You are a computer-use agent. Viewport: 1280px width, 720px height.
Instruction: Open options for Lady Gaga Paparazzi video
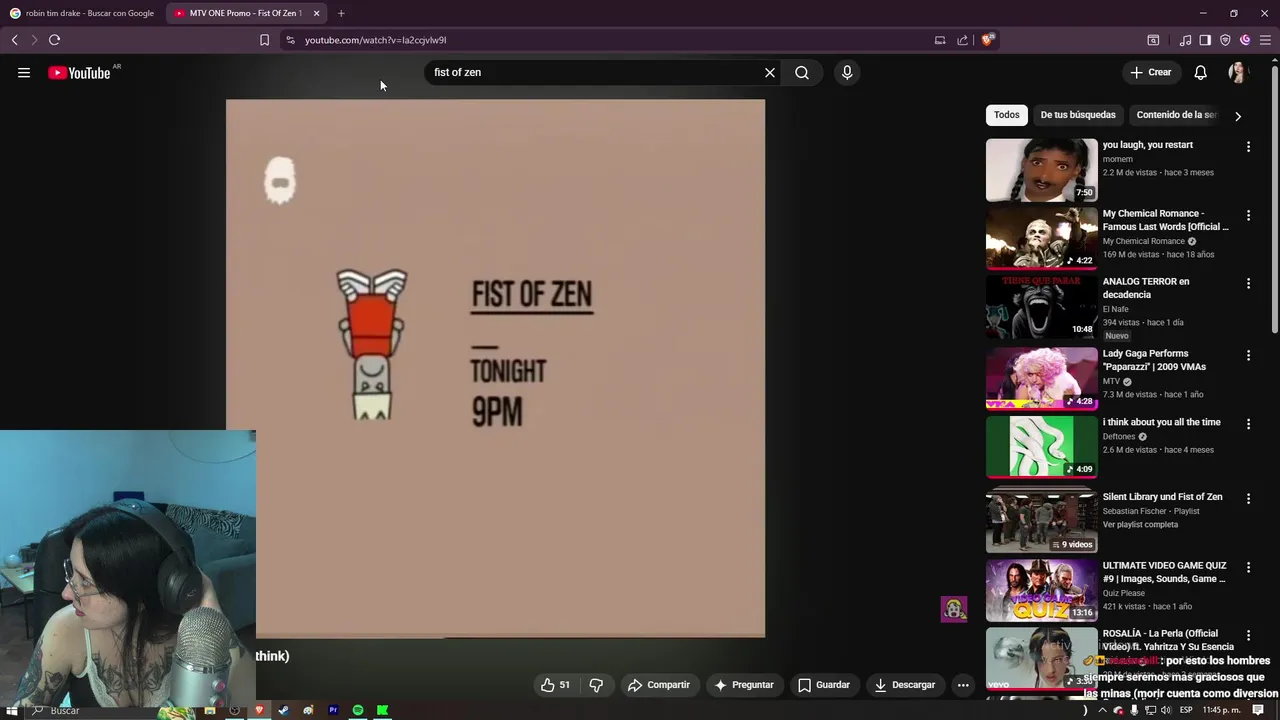[x=1248, y=355]
